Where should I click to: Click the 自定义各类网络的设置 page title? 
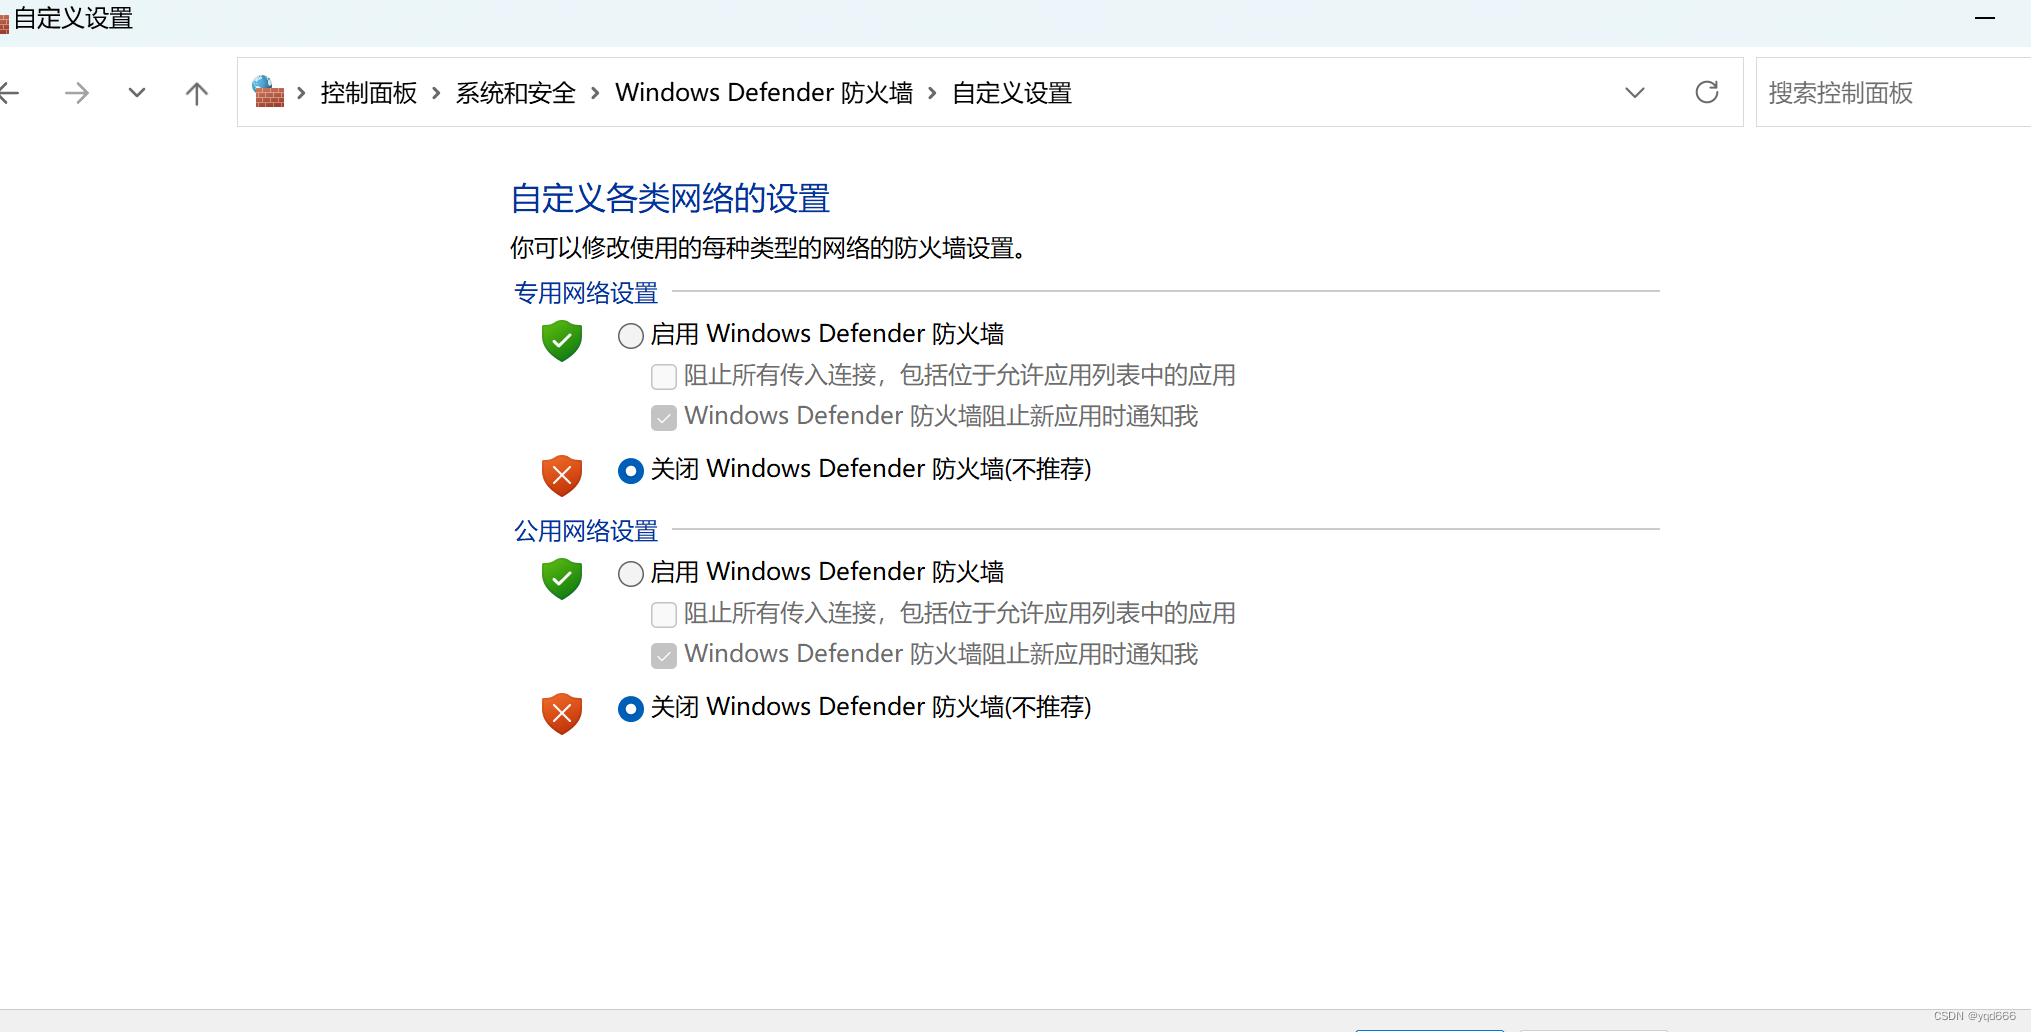point(670,198)
